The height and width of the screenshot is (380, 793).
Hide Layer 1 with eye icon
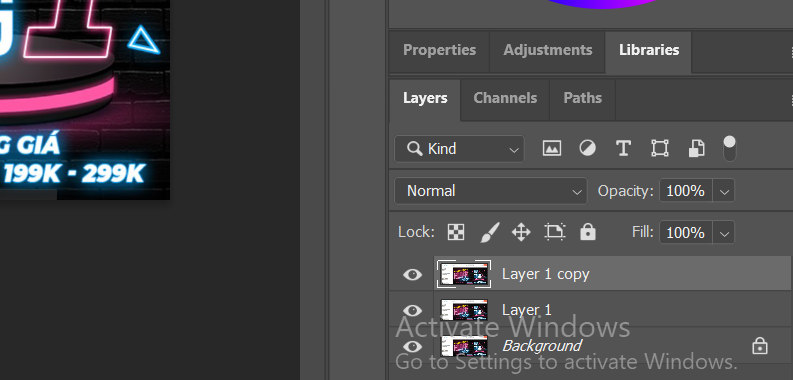click(412, 310)
